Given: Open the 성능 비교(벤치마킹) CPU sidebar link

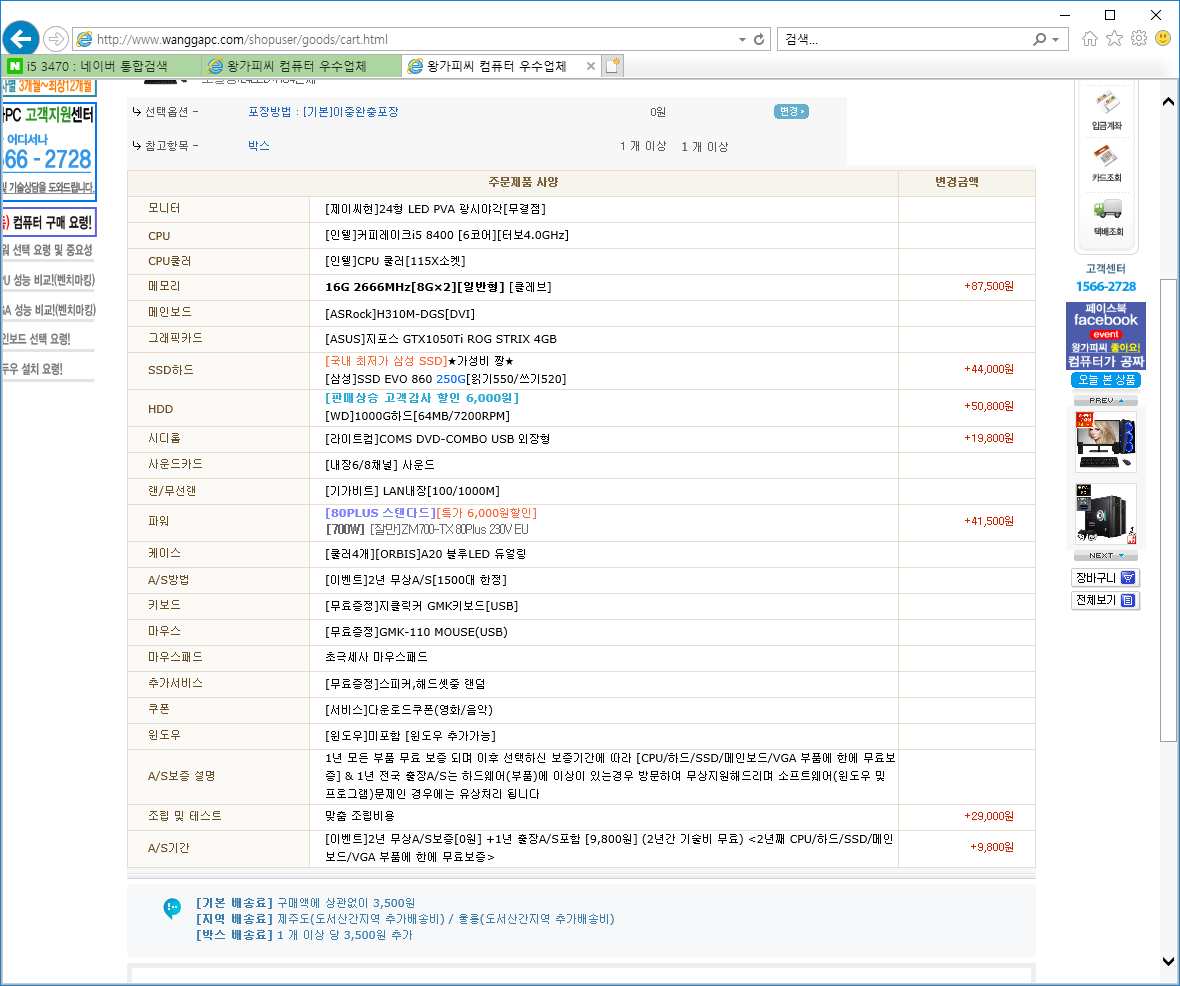Looking at the screenshot, I should 48,280.
